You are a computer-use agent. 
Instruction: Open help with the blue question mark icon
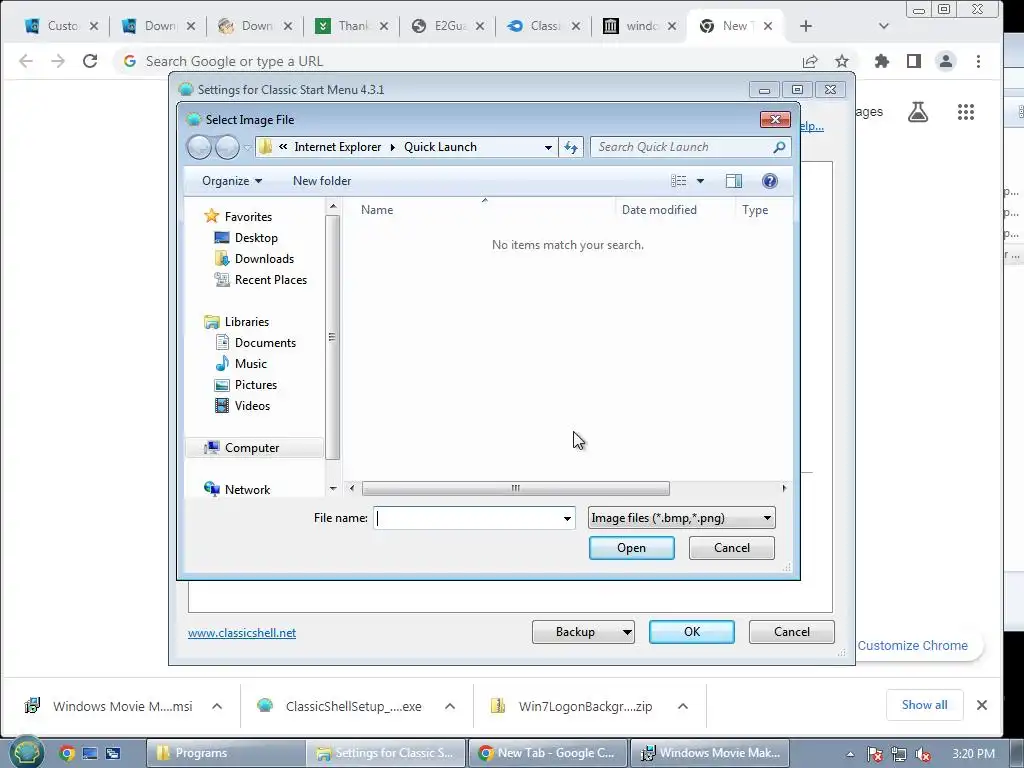[769, 181]
